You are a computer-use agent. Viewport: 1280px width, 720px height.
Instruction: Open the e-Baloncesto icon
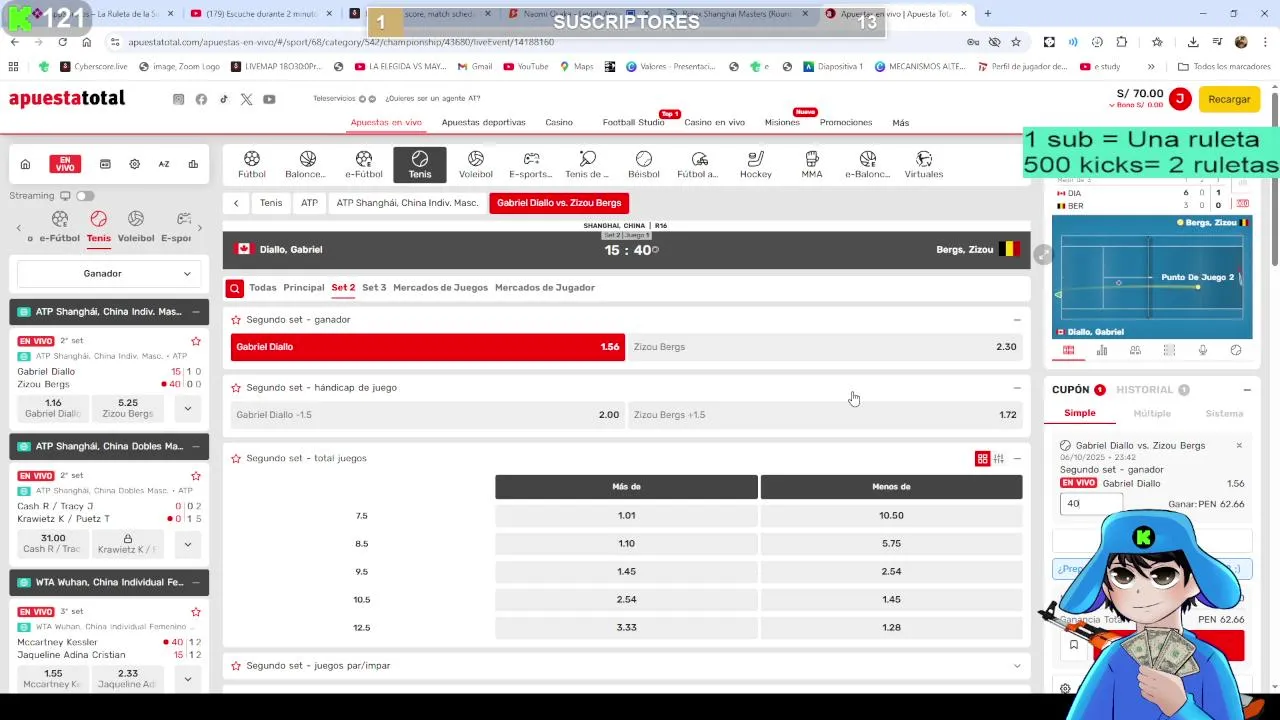(867, 165)
